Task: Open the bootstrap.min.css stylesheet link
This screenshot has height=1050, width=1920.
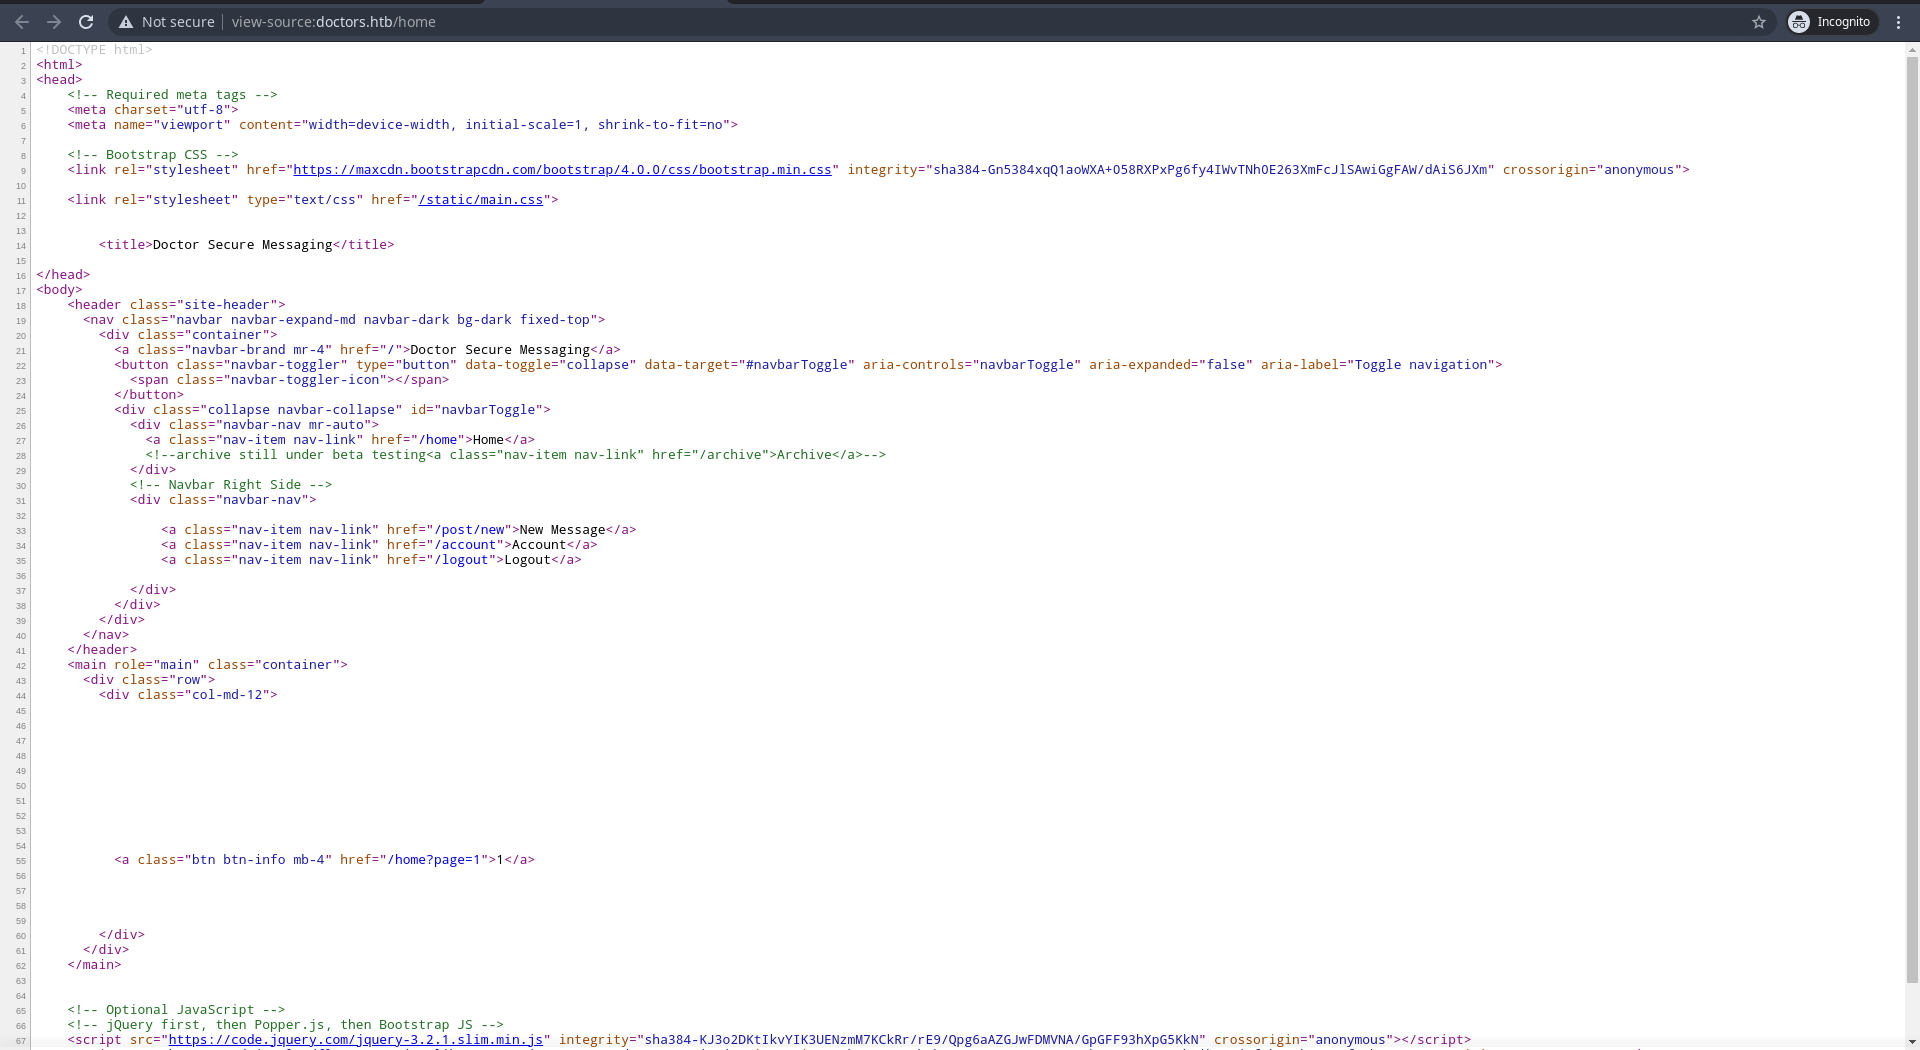Action: tap(562, 170)
